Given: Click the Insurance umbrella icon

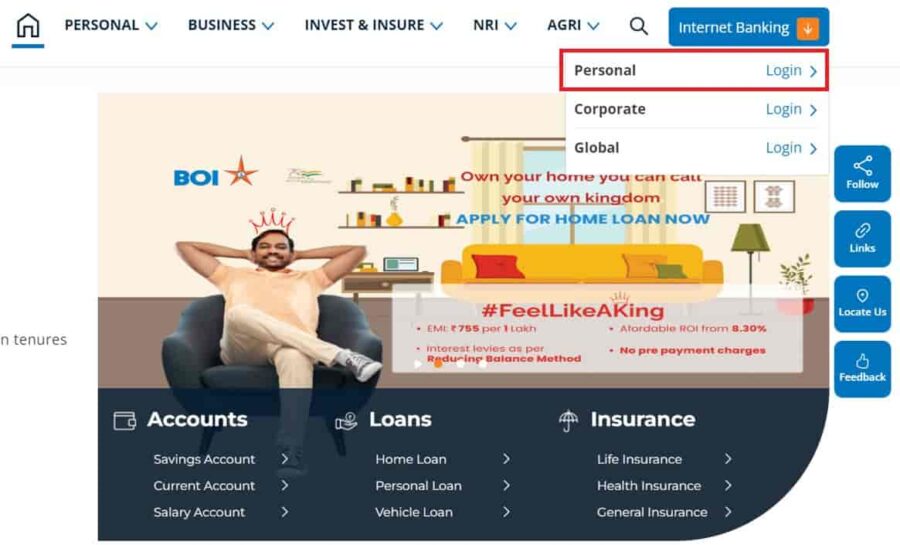Looking at the screenshot, I should [x=568, y=421].
